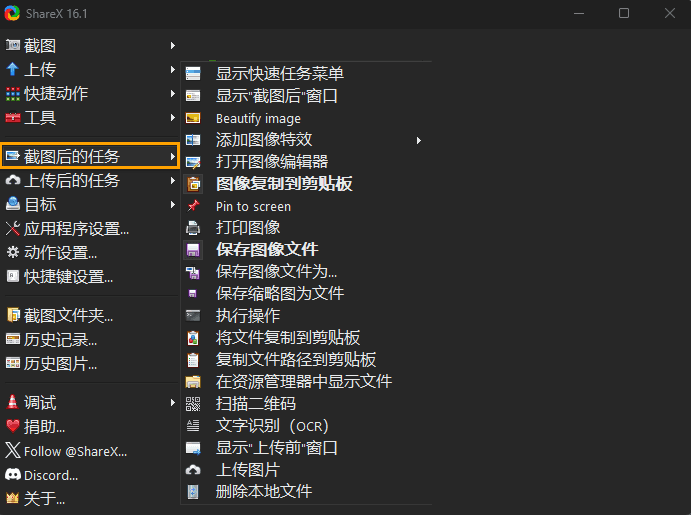The image size is (691, 515).
Task: Expand the 快捷动作 submenu arrow
Action: click(173, 93)
